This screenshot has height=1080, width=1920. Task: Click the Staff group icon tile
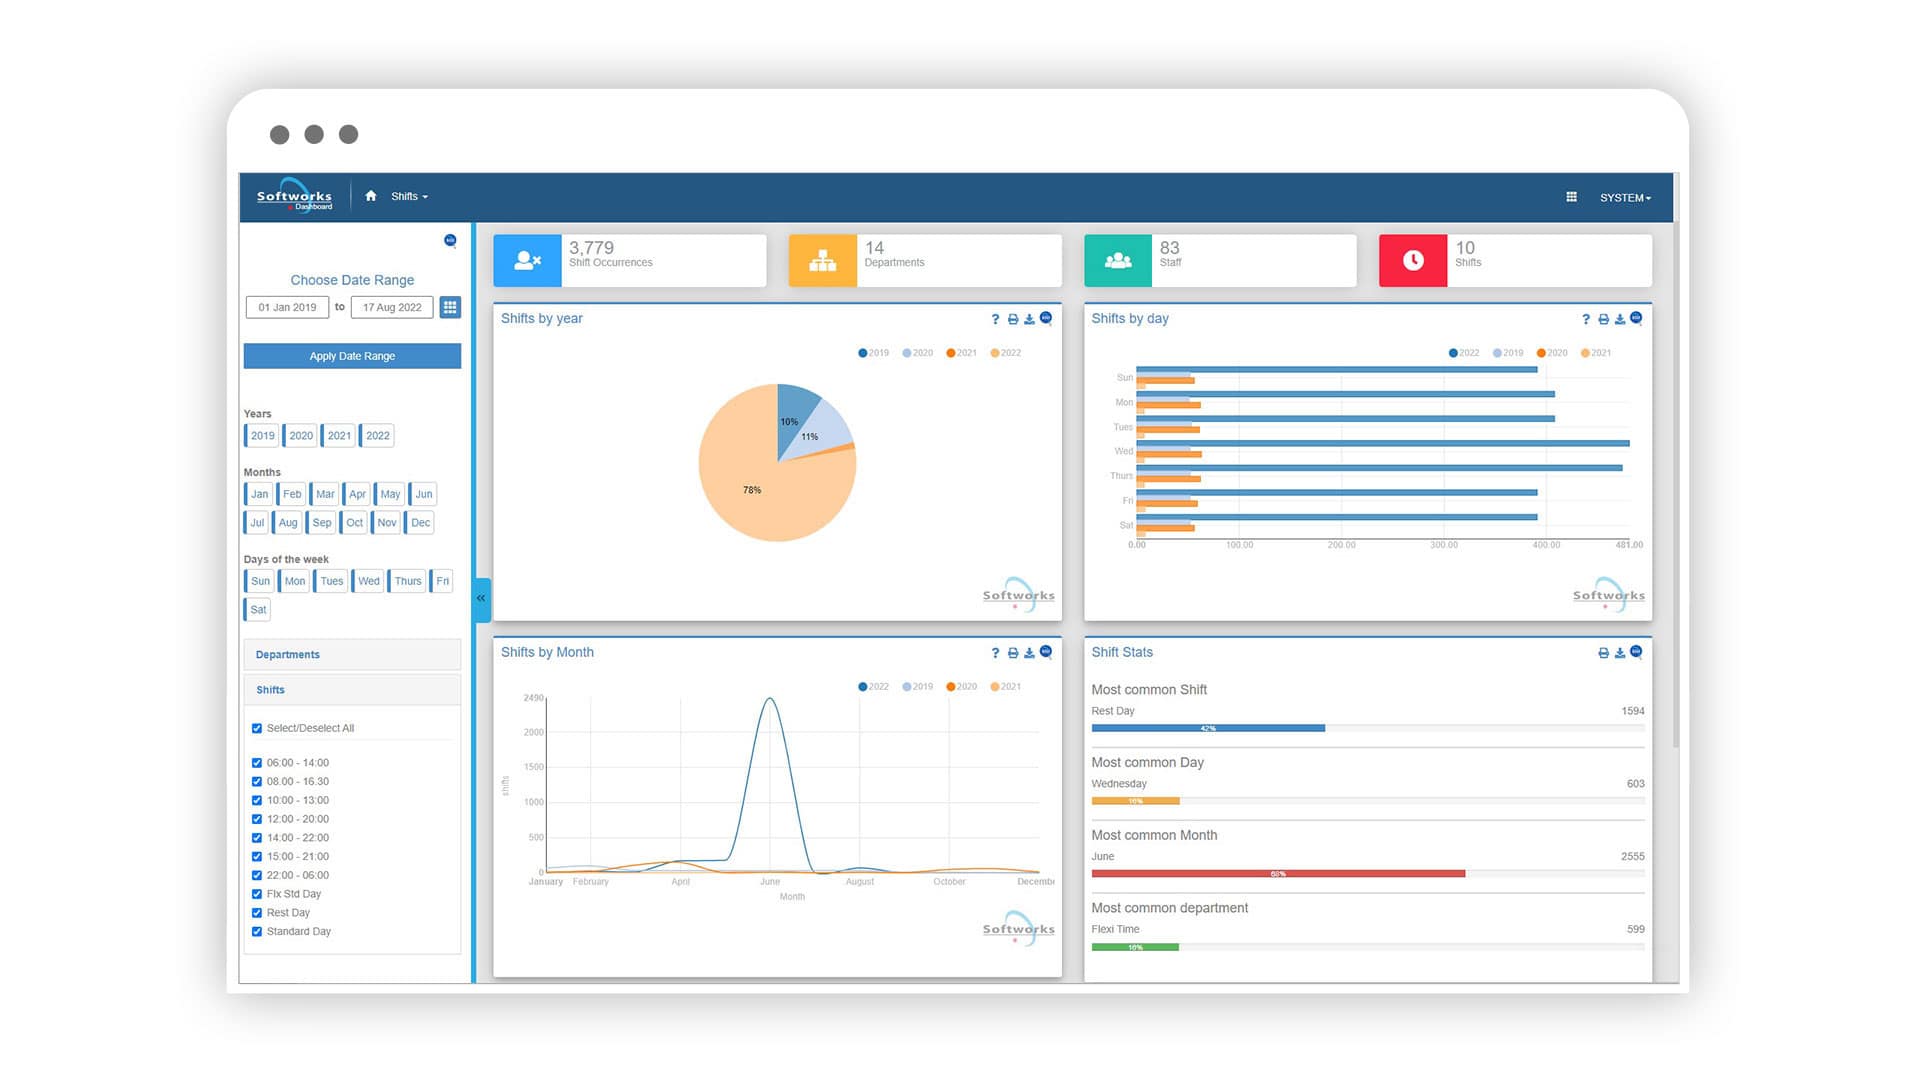click(1118, 261)
